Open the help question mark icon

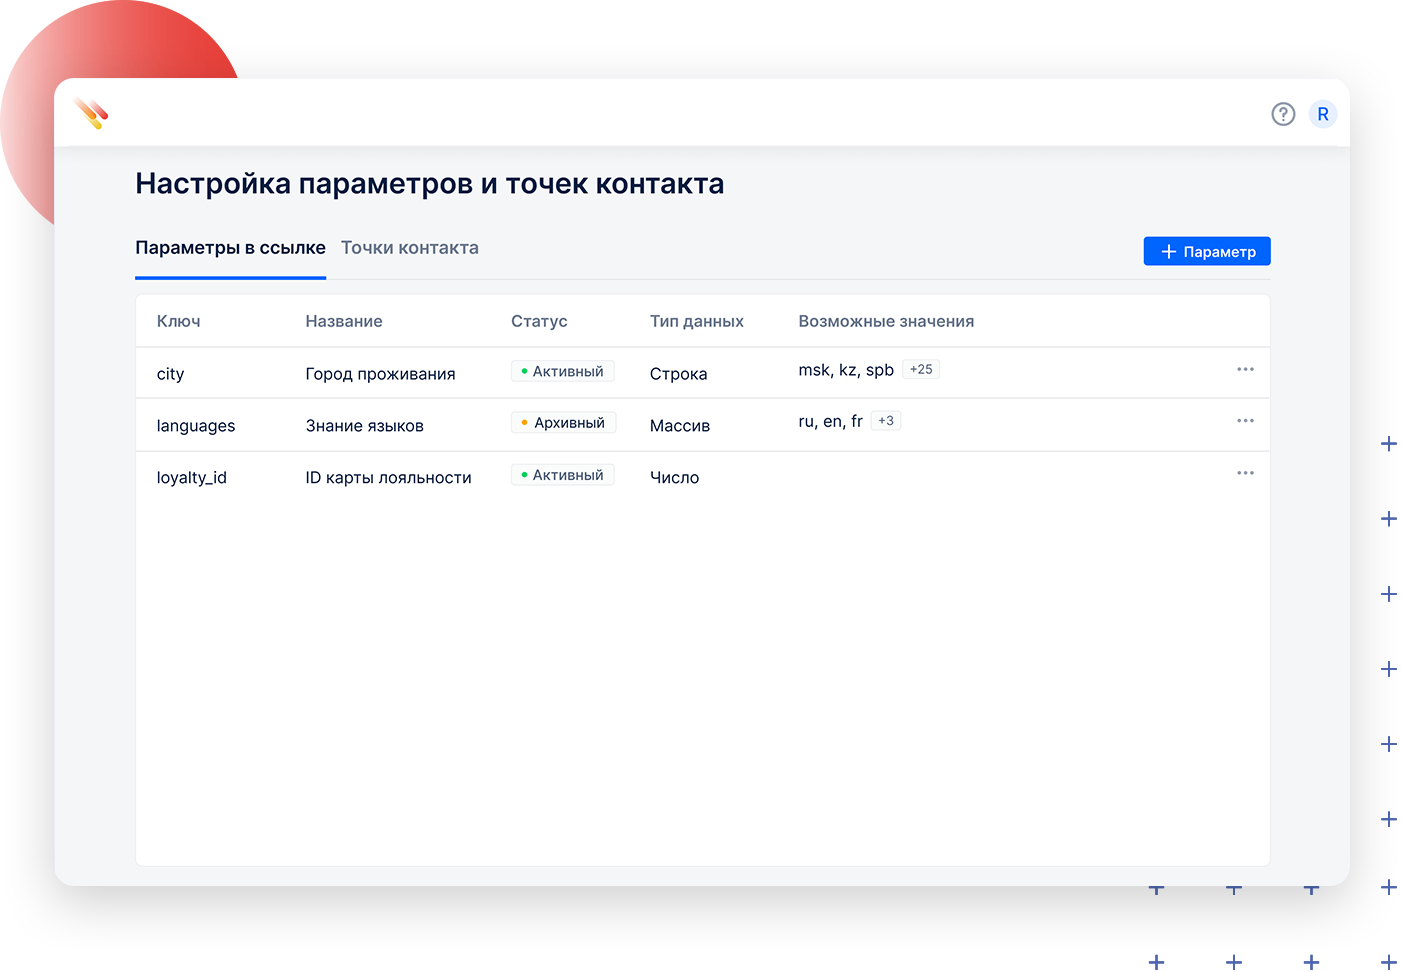click(1283, 114)
